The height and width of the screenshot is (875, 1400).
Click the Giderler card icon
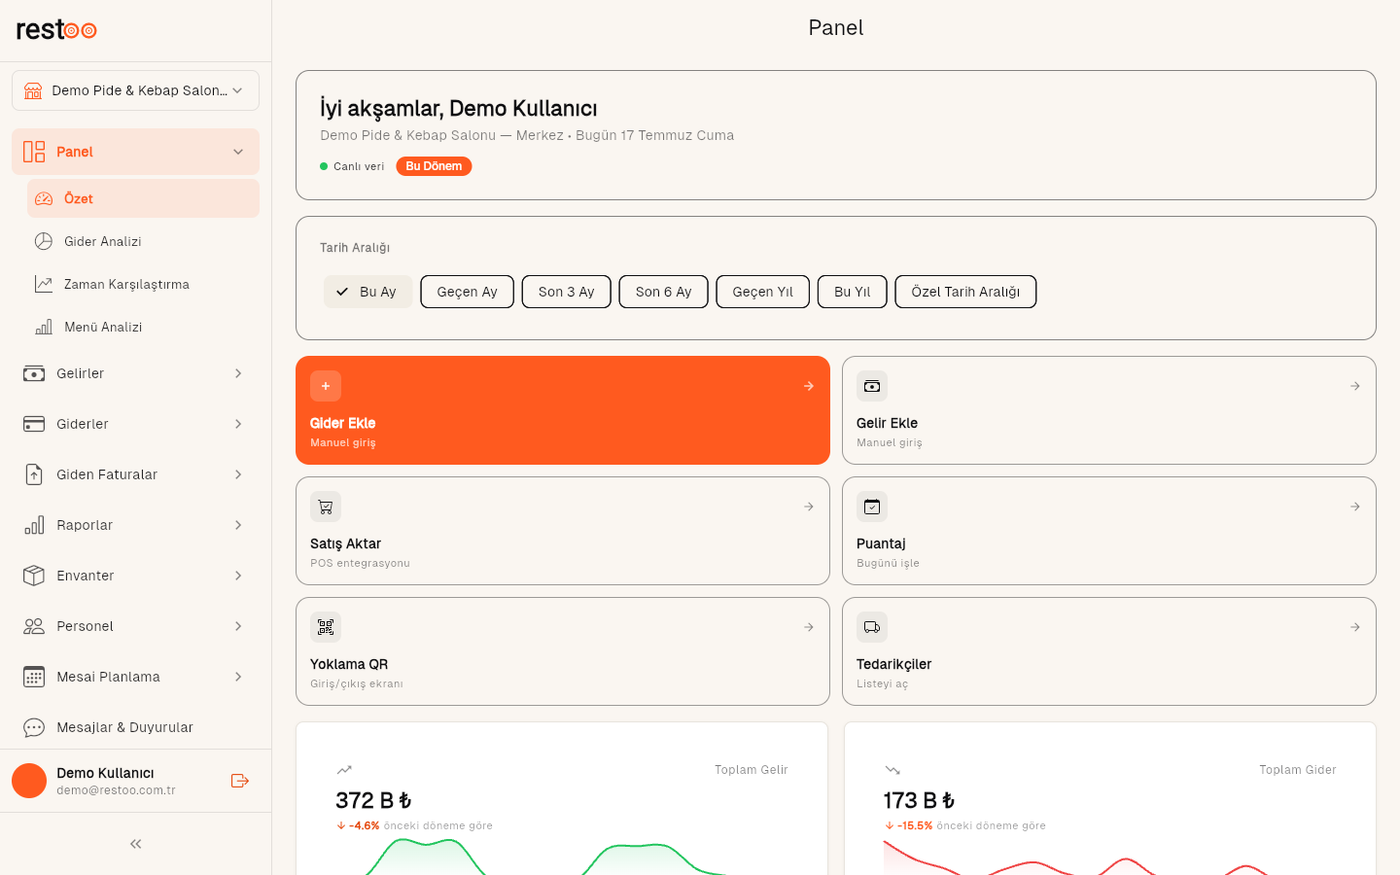tap(34, 424)
